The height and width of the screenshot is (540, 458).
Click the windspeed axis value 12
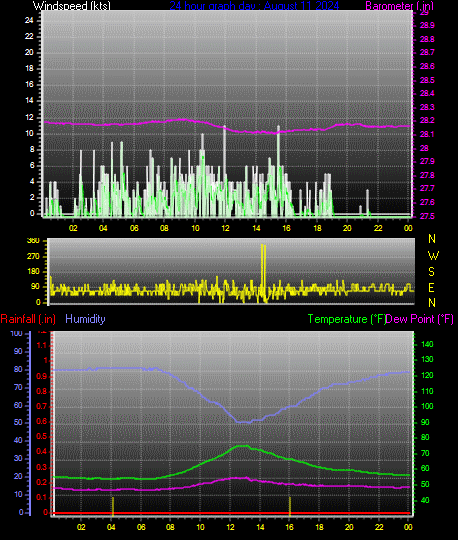click(29, 117)
